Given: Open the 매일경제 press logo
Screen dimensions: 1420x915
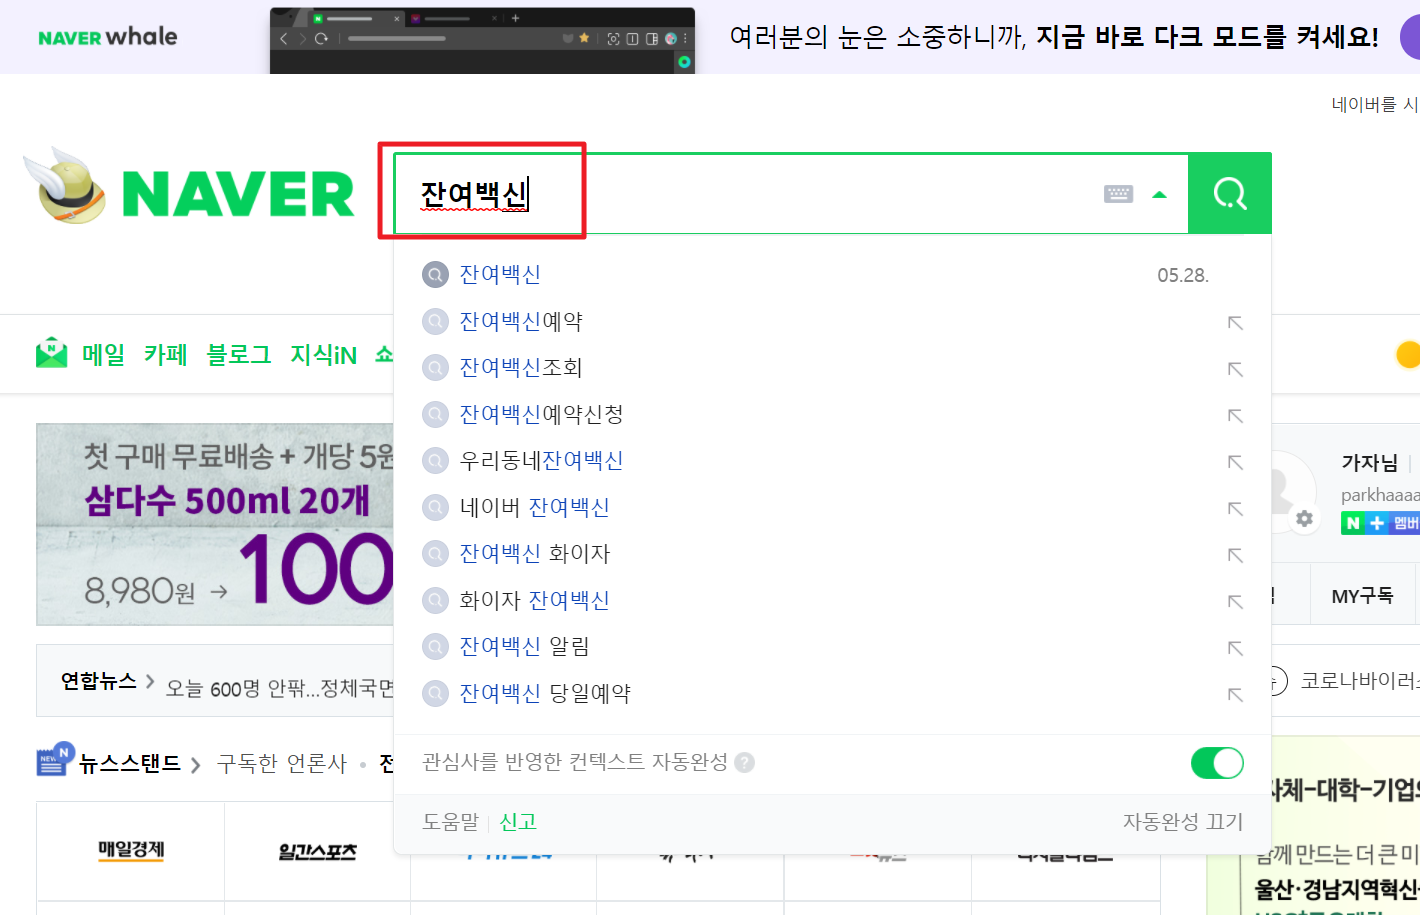Looking at the screenshot, I should [x=131, y=851].
